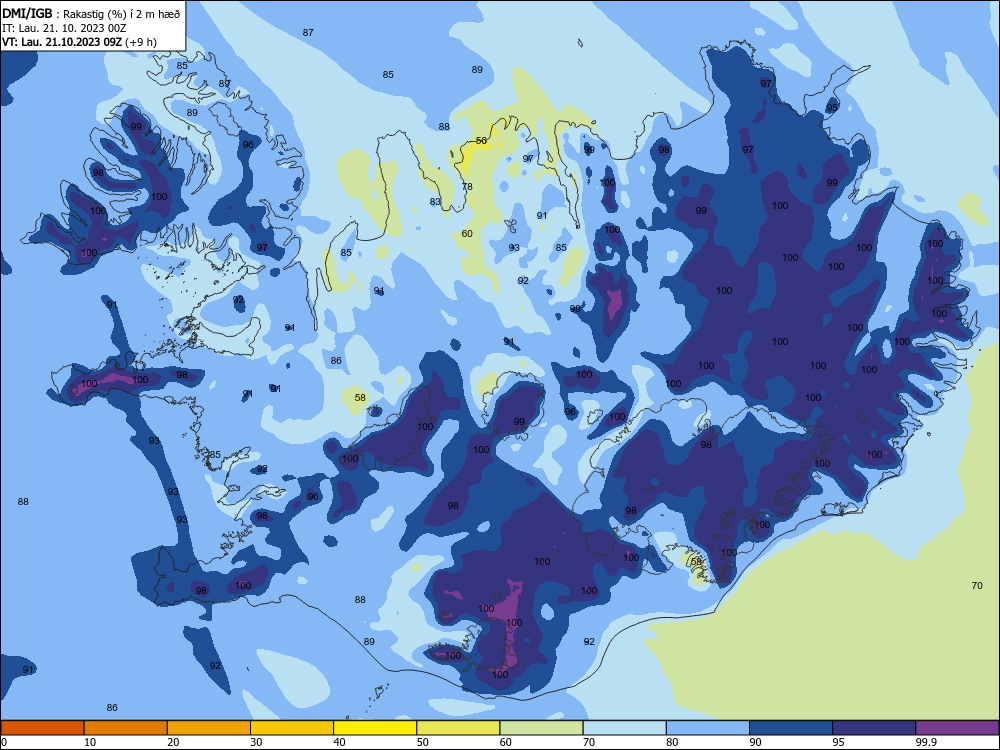The height and width of the screenshot is (750, 1000).
Task: Pick the purple above-99.9 legend swatch
Action: point(957,728)
